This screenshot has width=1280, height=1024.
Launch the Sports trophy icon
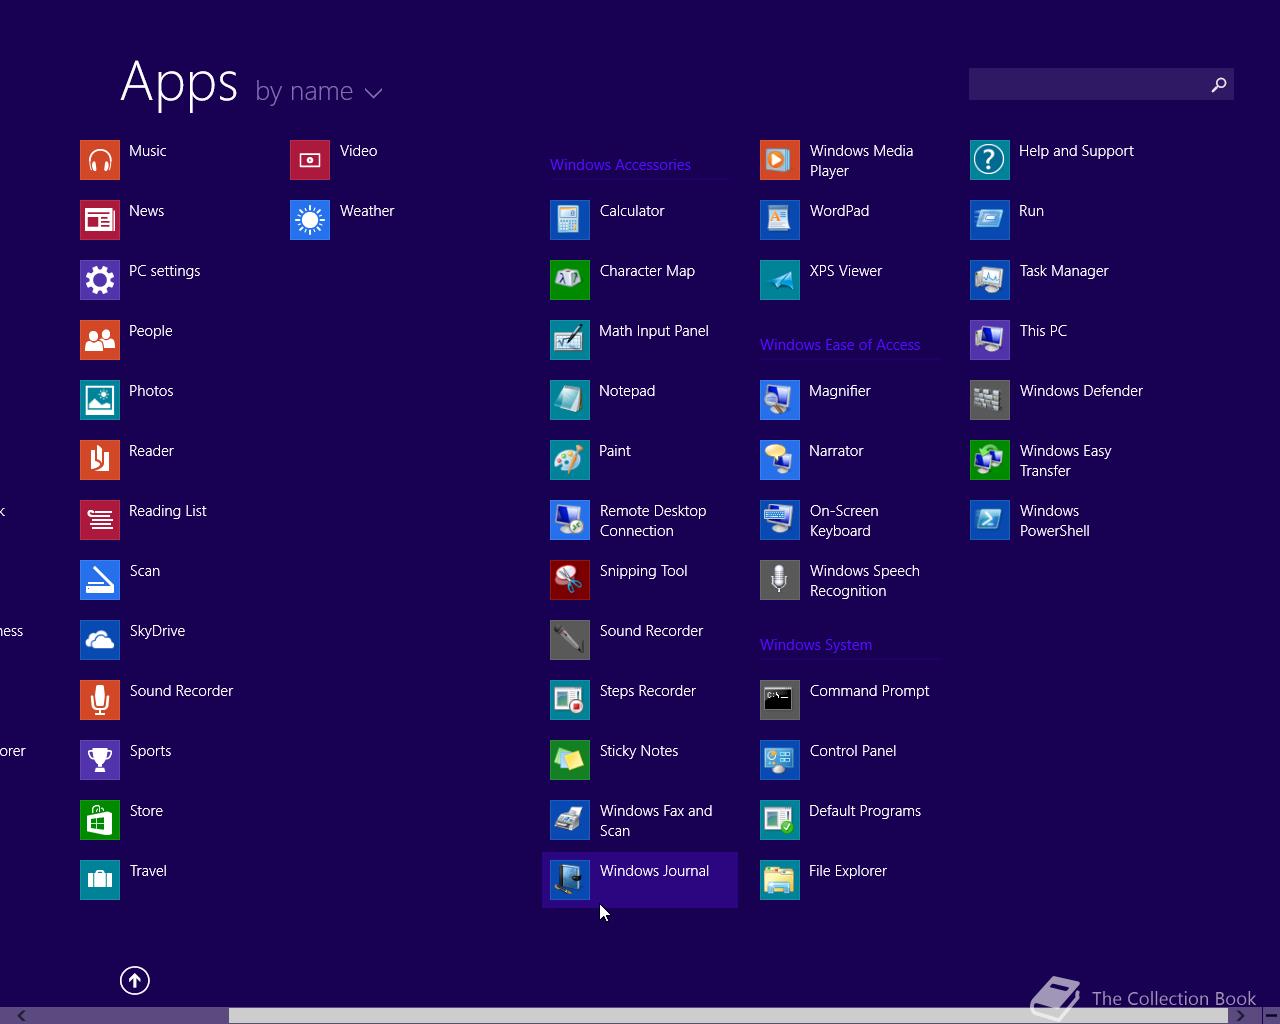pyautogui.click(x=100, y=760)
